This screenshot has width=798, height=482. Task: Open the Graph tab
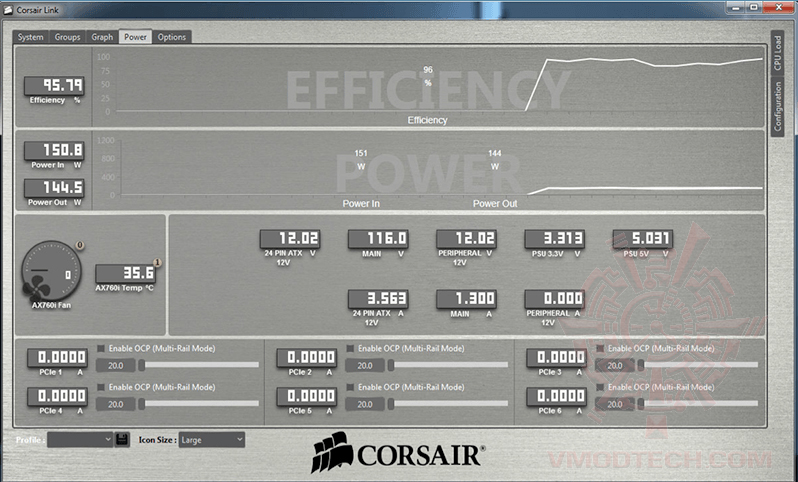pyautogui.click(x=102, y=37)
